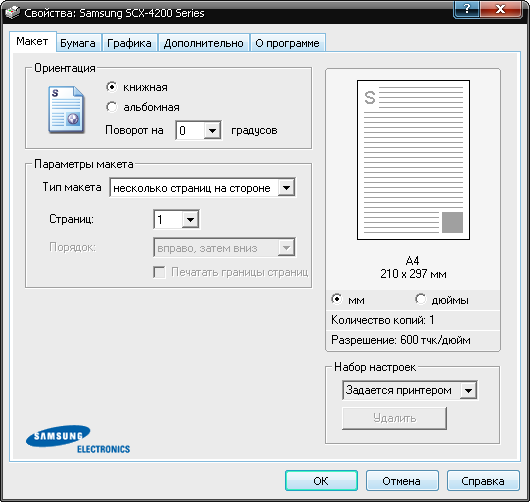
Task: Click the page orientation document icon
Action: [x=66, y=110]
